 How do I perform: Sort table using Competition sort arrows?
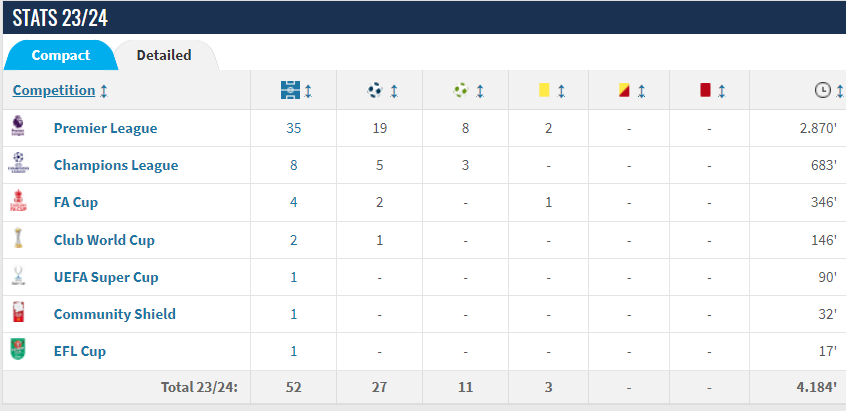104,90
